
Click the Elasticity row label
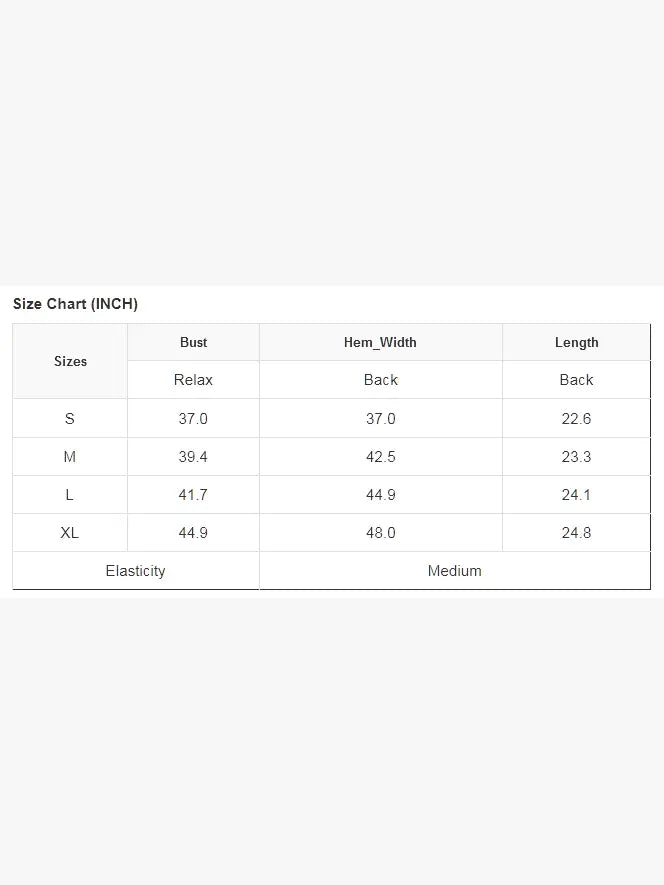click(x=136, y=571)
